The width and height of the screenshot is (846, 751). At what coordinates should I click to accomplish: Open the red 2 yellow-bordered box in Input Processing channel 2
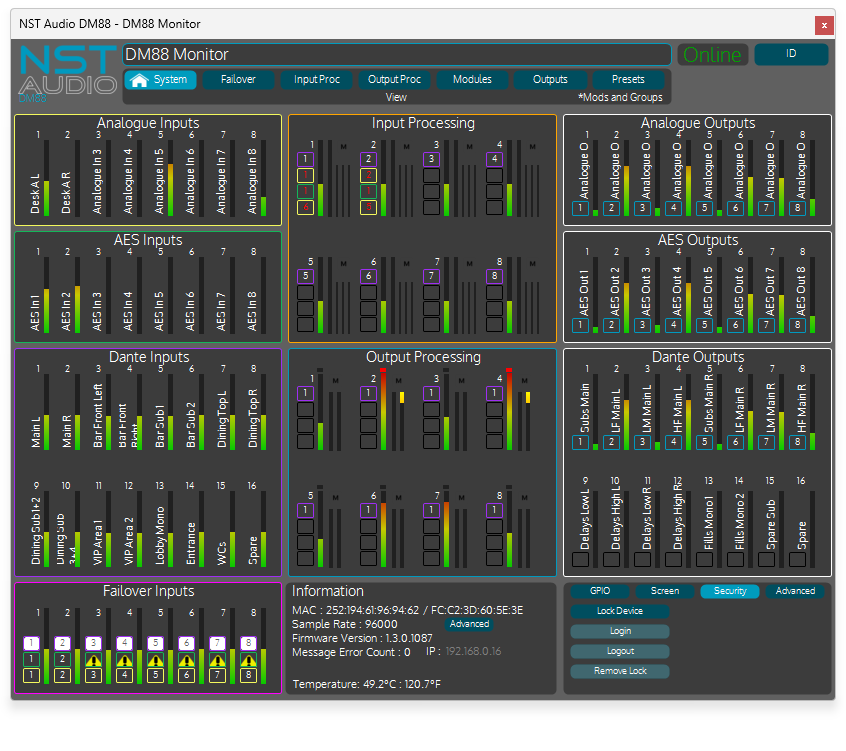click(369, 175)
